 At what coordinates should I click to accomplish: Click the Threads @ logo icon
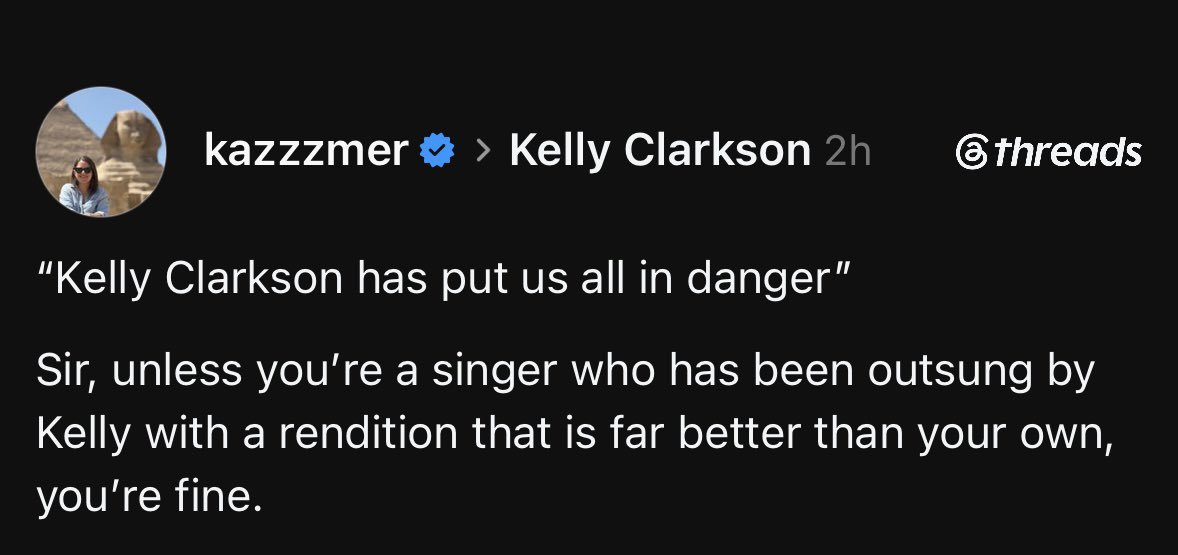[x=971, y=152]
